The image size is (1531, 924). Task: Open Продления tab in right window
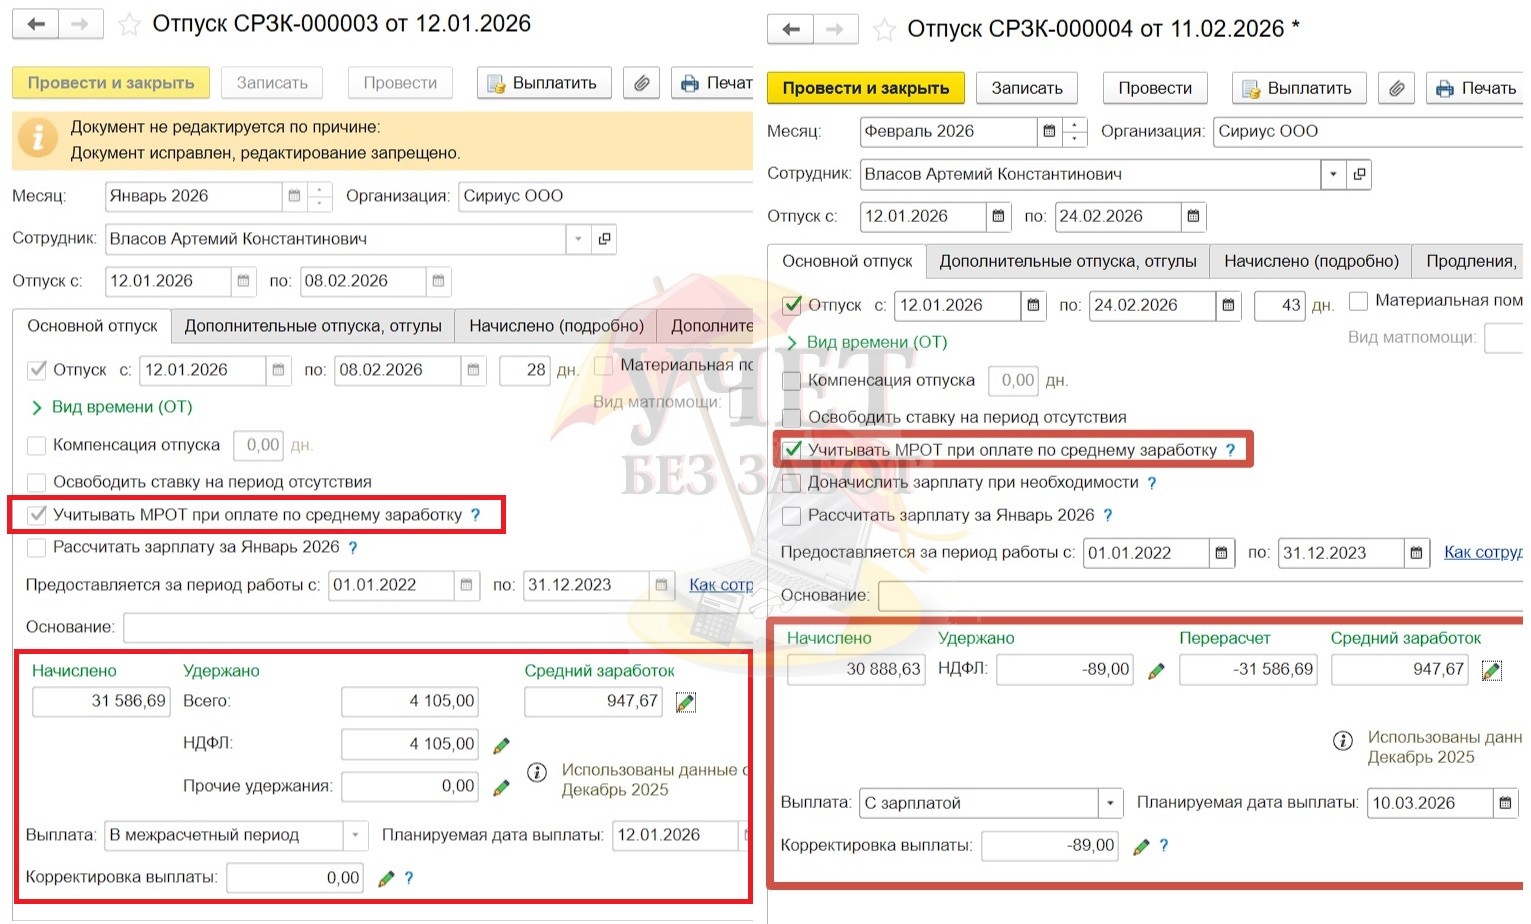1468,261
